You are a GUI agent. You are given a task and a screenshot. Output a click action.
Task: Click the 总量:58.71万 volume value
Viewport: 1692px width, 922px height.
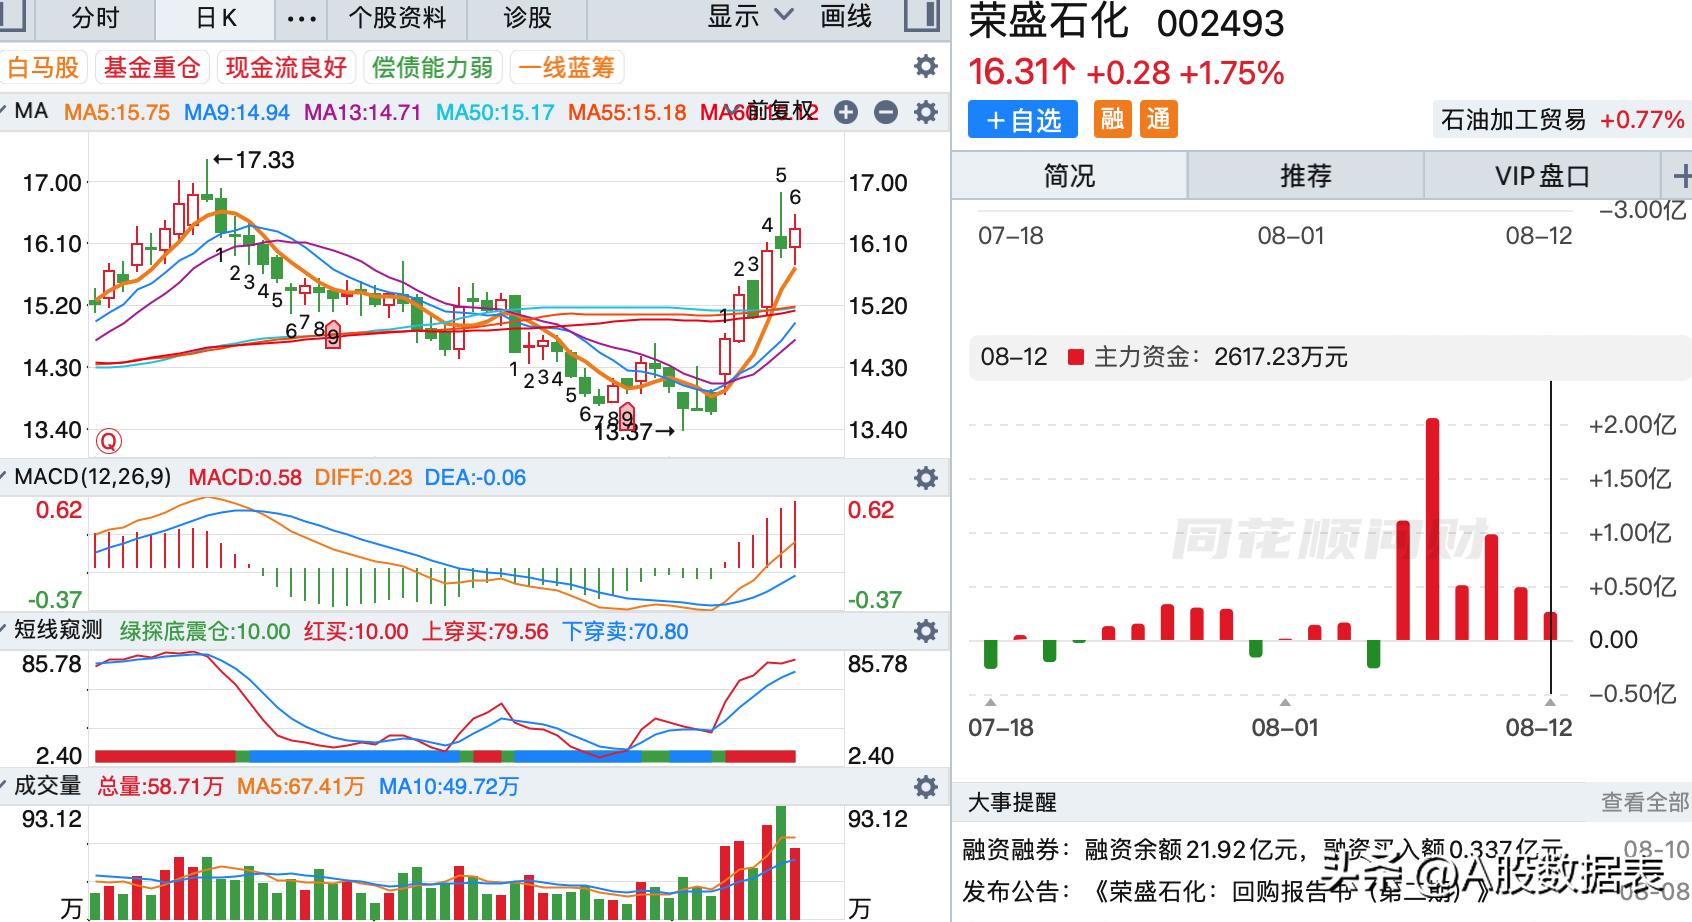160,786
